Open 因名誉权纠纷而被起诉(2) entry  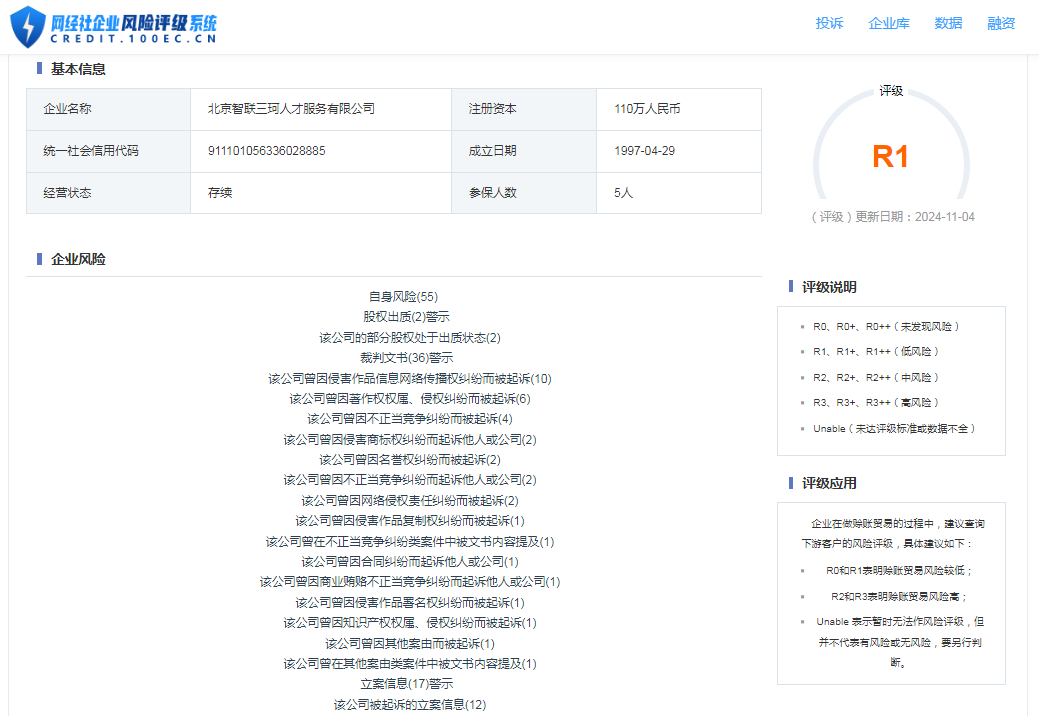tap(410, 460)
